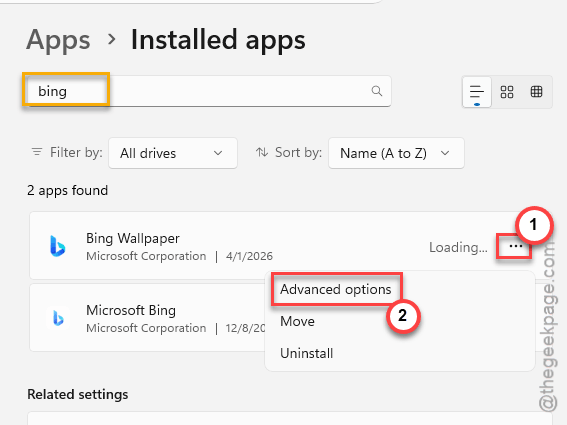Click the Filter by label
The image size is (567, 425).
(x=76, y=152)
